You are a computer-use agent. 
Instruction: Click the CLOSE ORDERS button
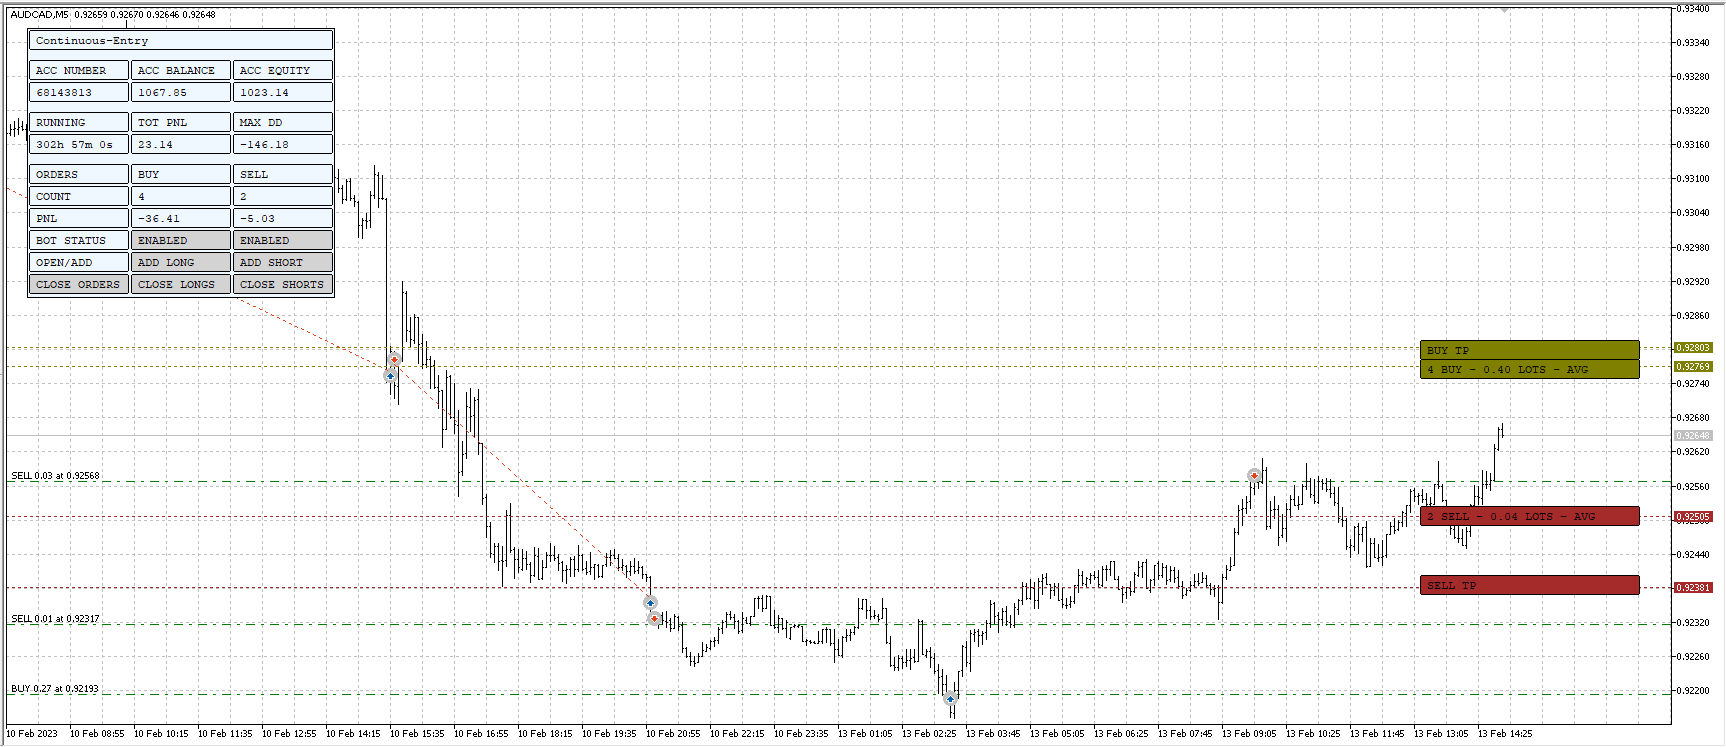79,285
